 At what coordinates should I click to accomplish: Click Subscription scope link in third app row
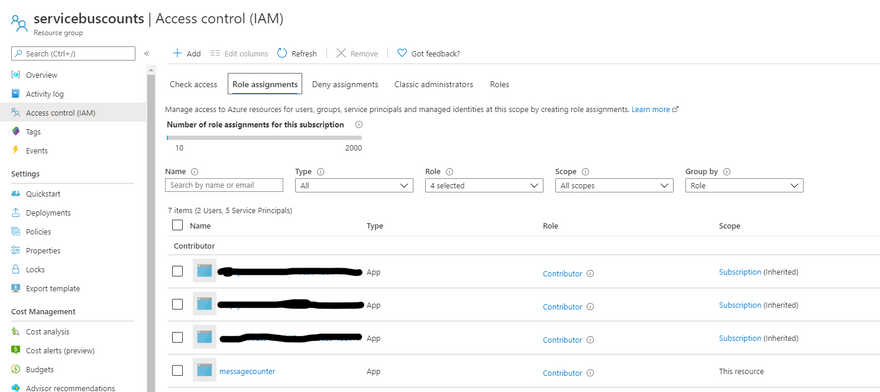coord(740,338)
